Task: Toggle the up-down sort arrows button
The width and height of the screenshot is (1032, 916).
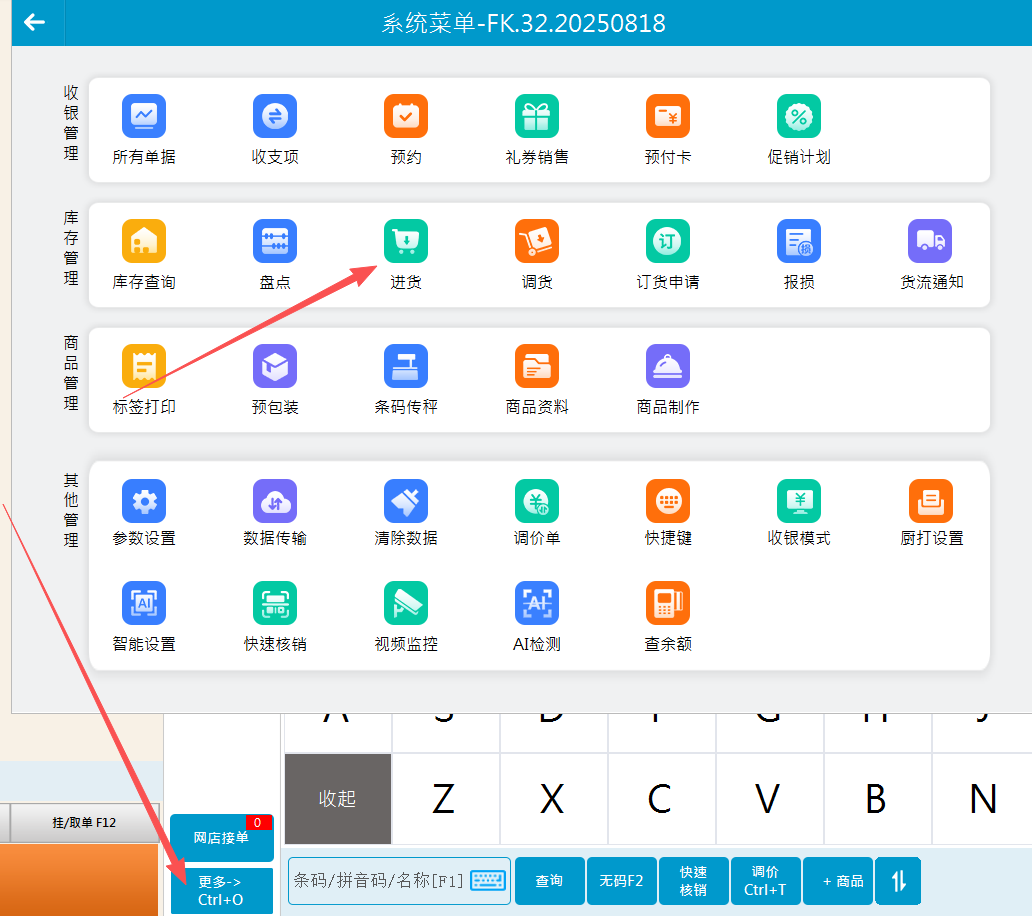Action: [898, 881]
